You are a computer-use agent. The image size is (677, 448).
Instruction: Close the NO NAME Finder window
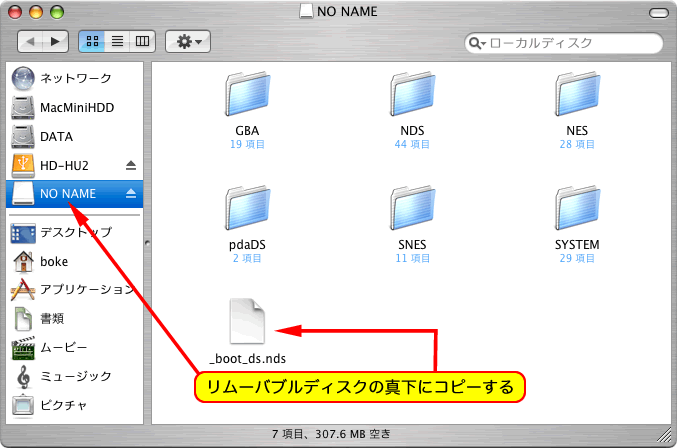(x=15, y=12)
